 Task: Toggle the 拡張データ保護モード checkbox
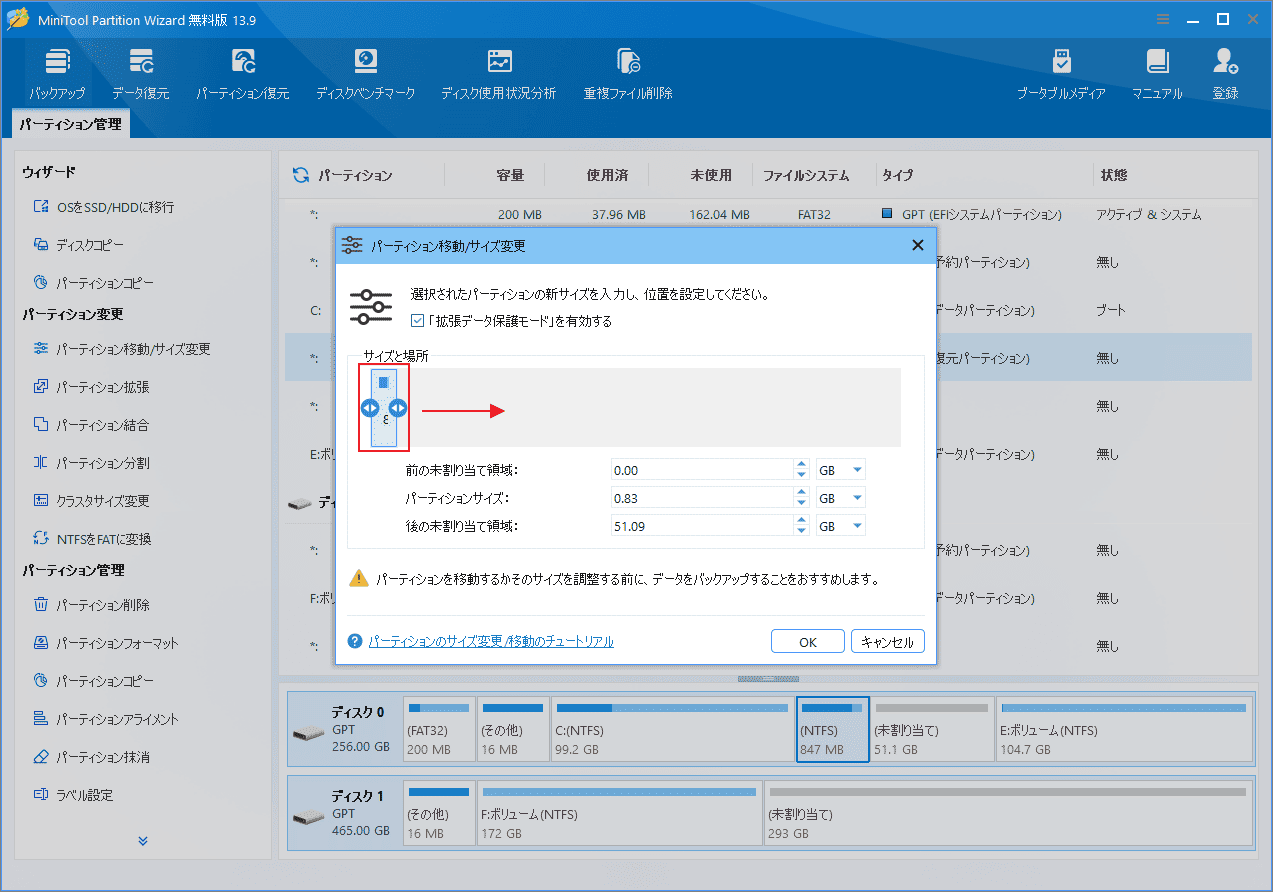[x=418, y=321]
